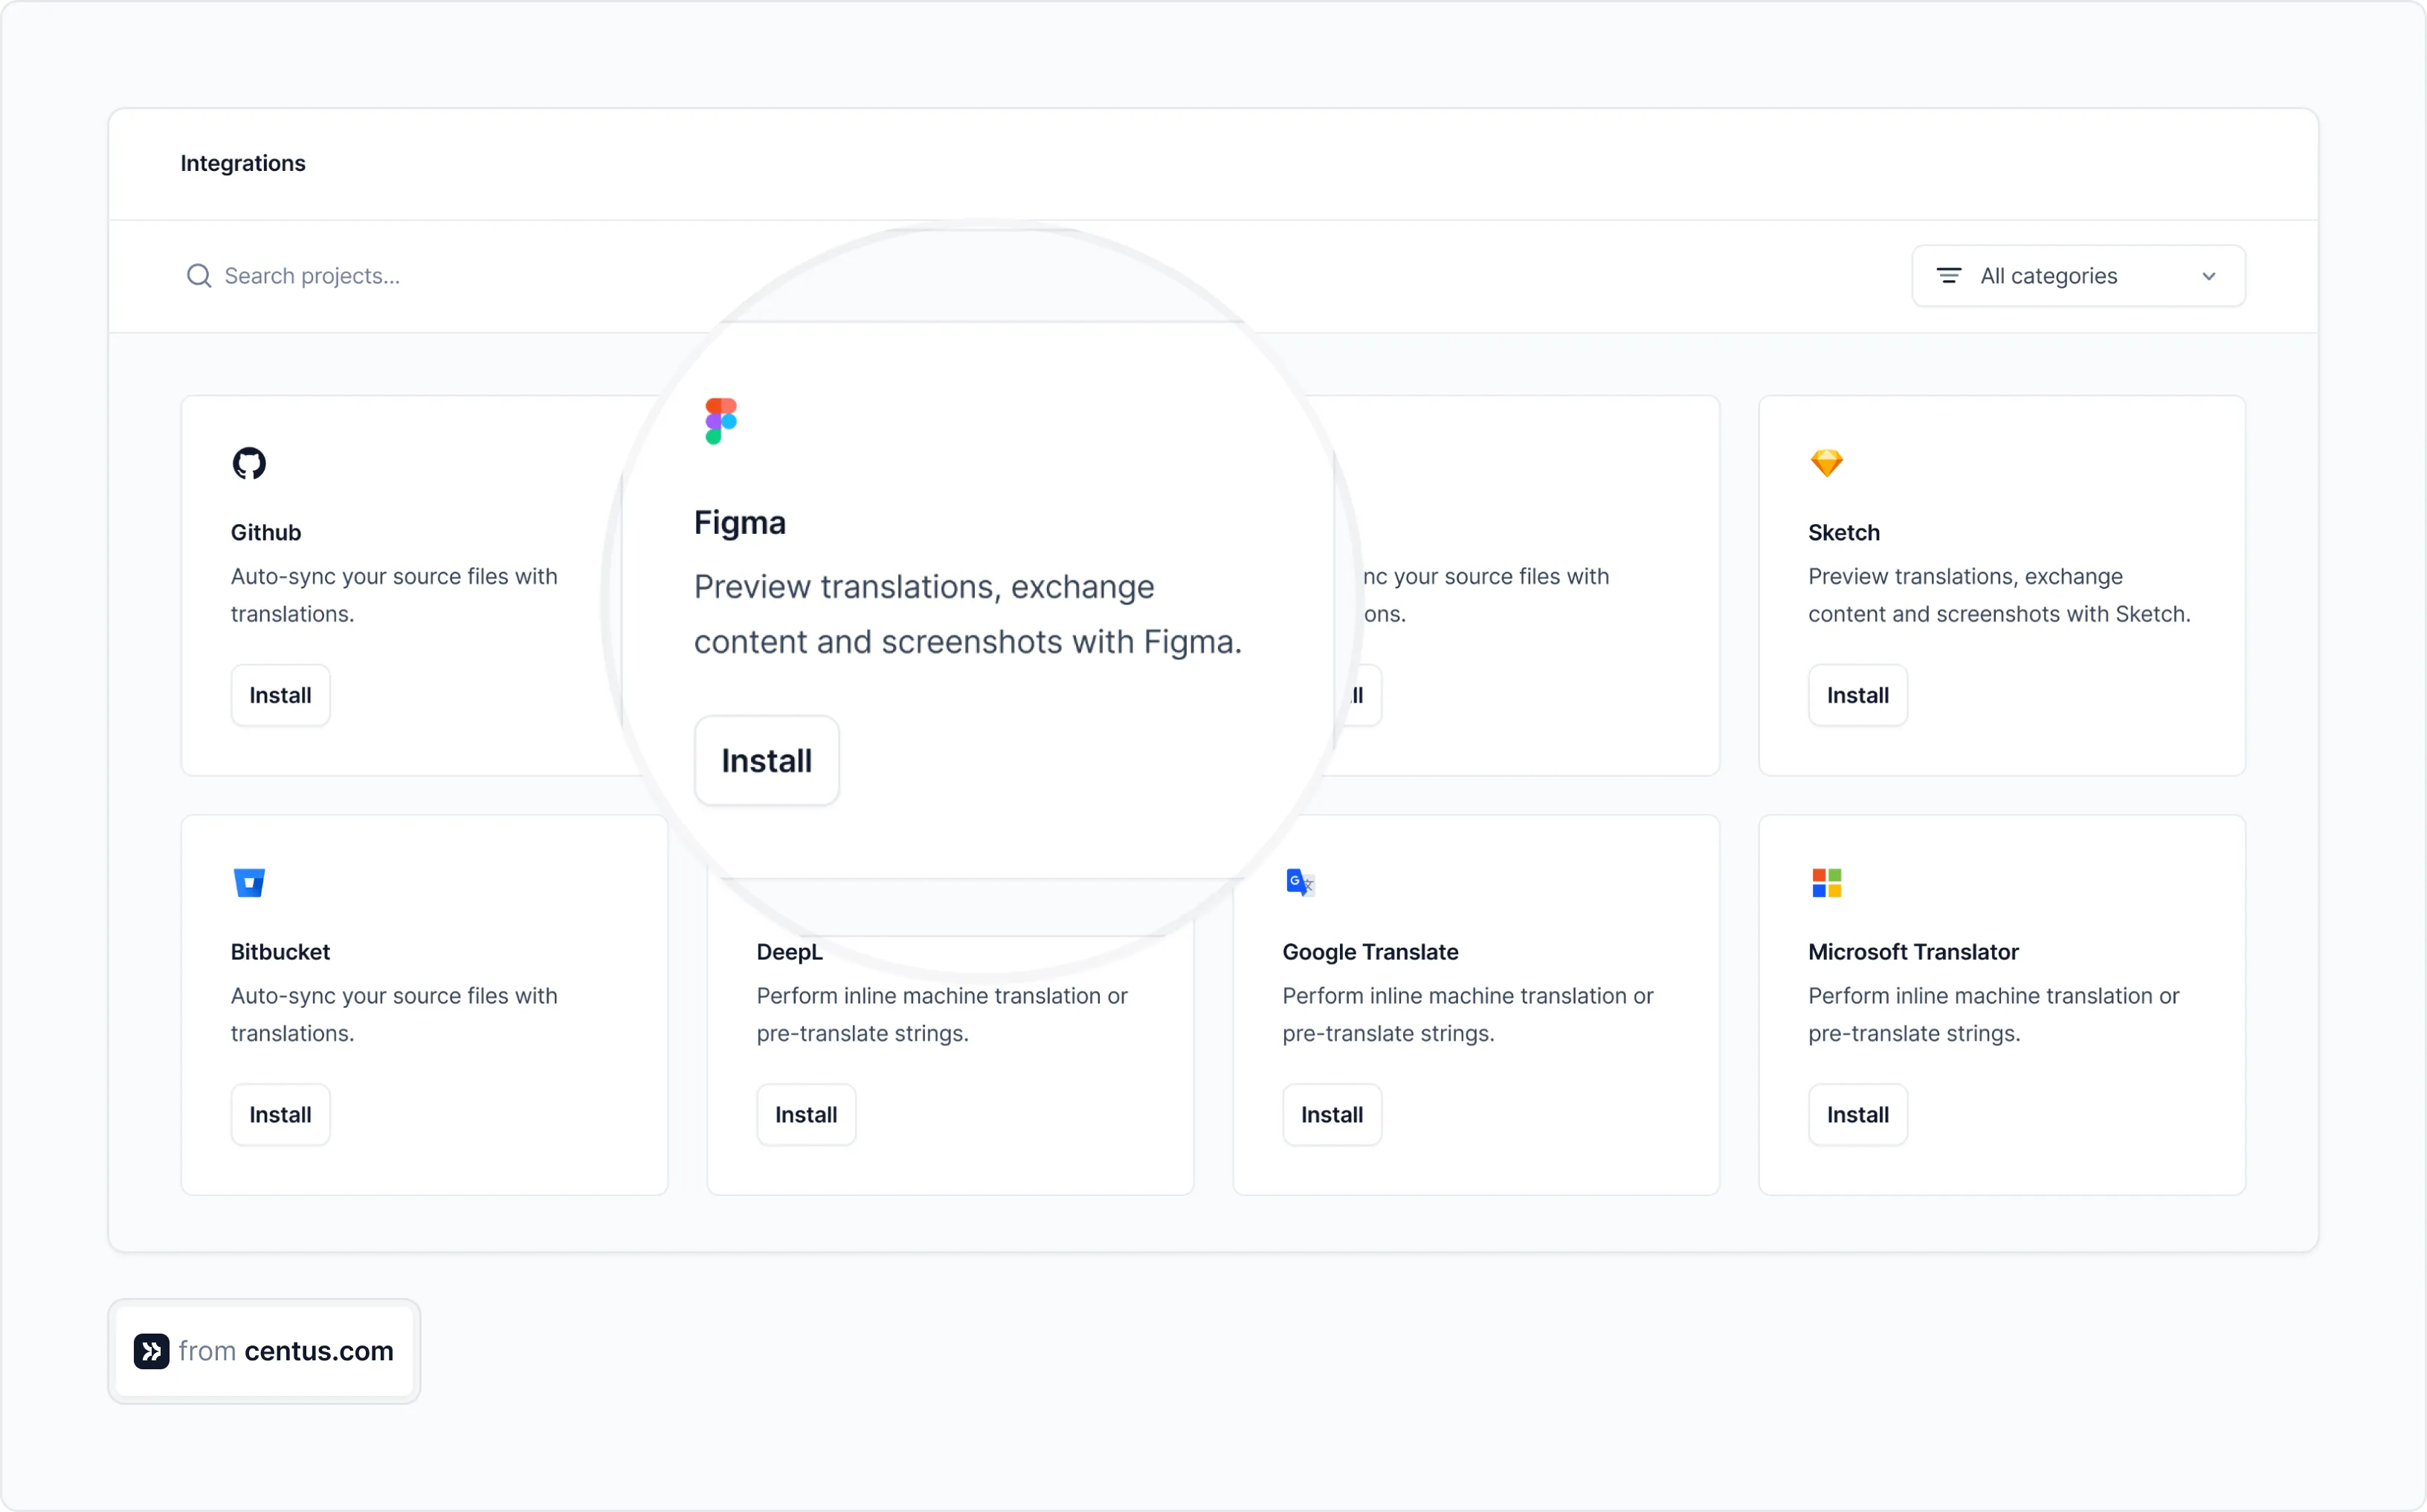Install the Figma integration

point(766,760)
